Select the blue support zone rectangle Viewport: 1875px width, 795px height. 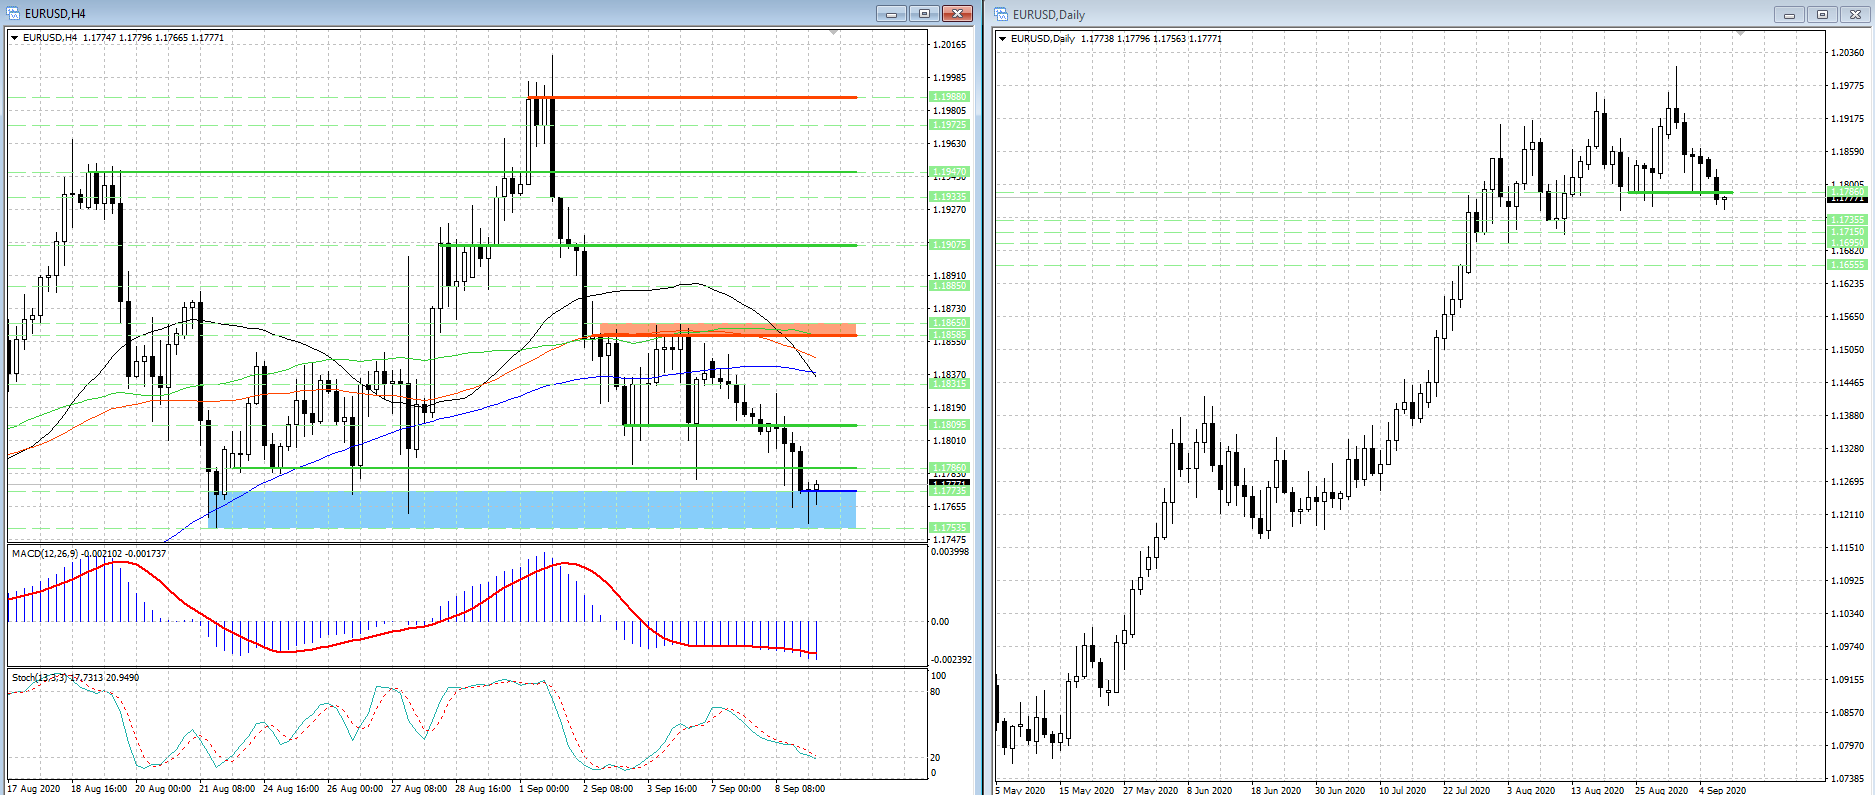(532, 509)
